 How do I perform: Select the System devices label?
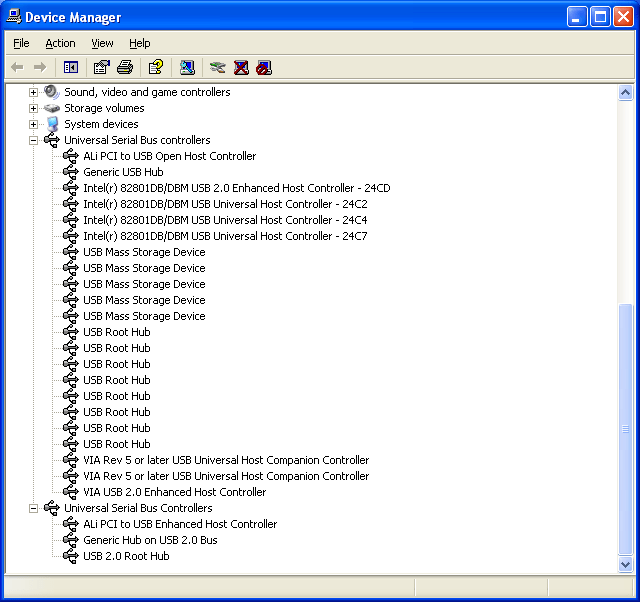click(101, 124)
